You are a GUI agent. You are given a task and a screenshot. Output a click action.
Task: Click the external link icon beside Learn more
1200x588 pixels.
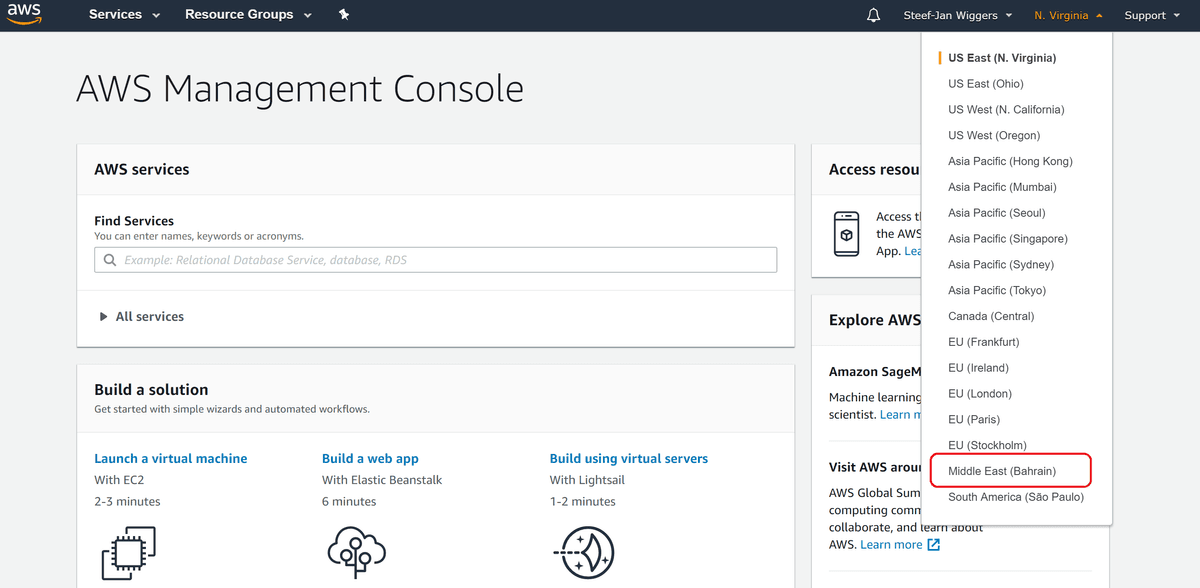point(934,545)
